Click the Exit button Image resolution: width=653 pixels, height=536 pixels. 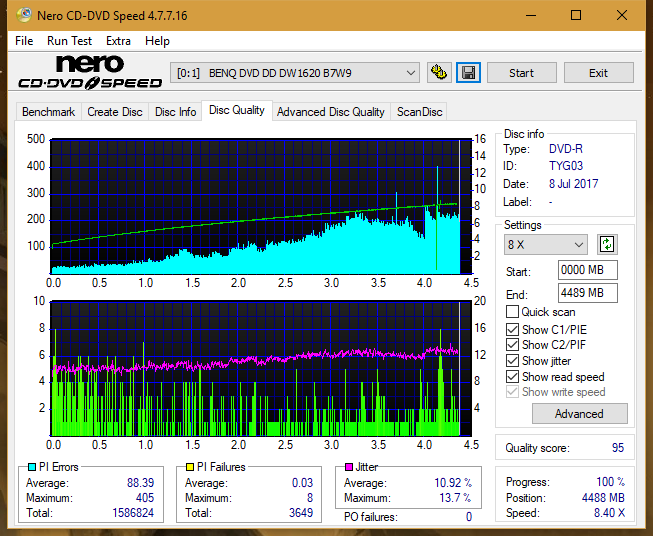(598, 73)
